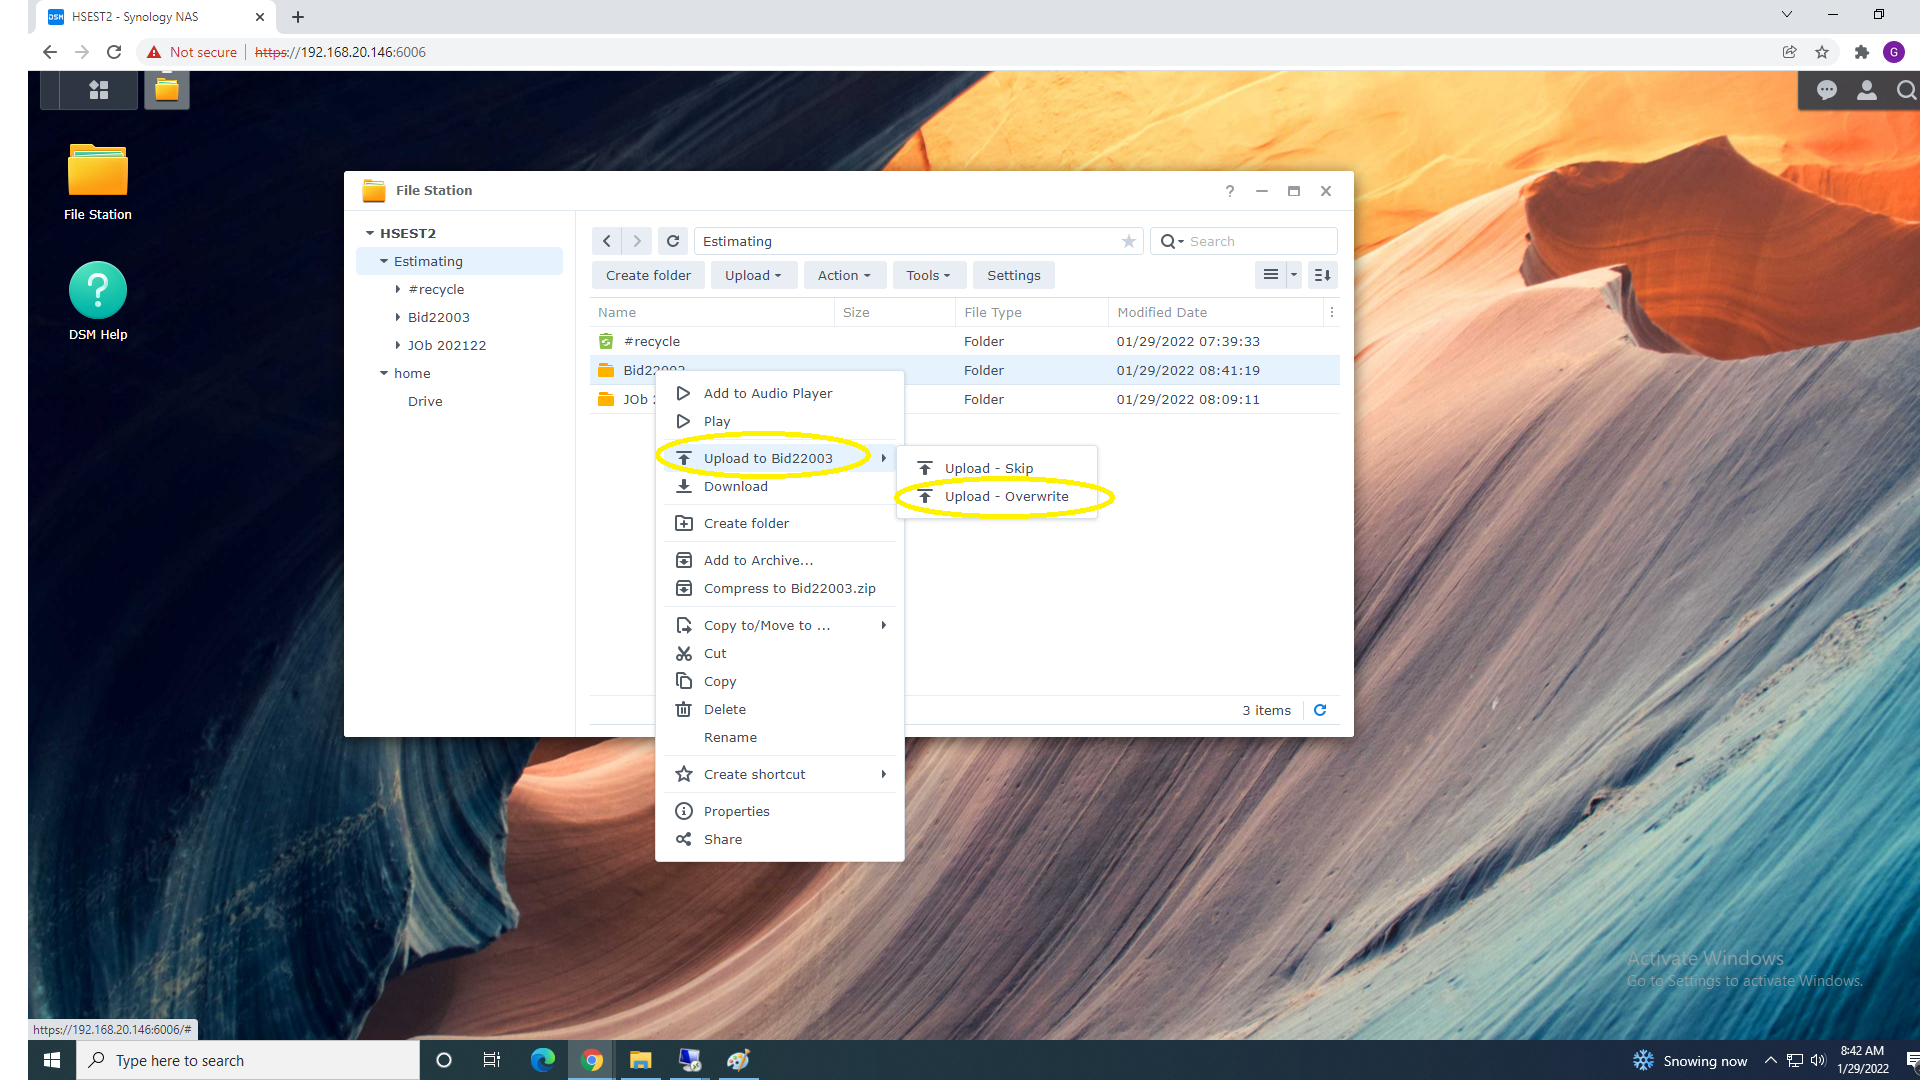Select Upload - Overwrite submenu option

point(1006,497)
